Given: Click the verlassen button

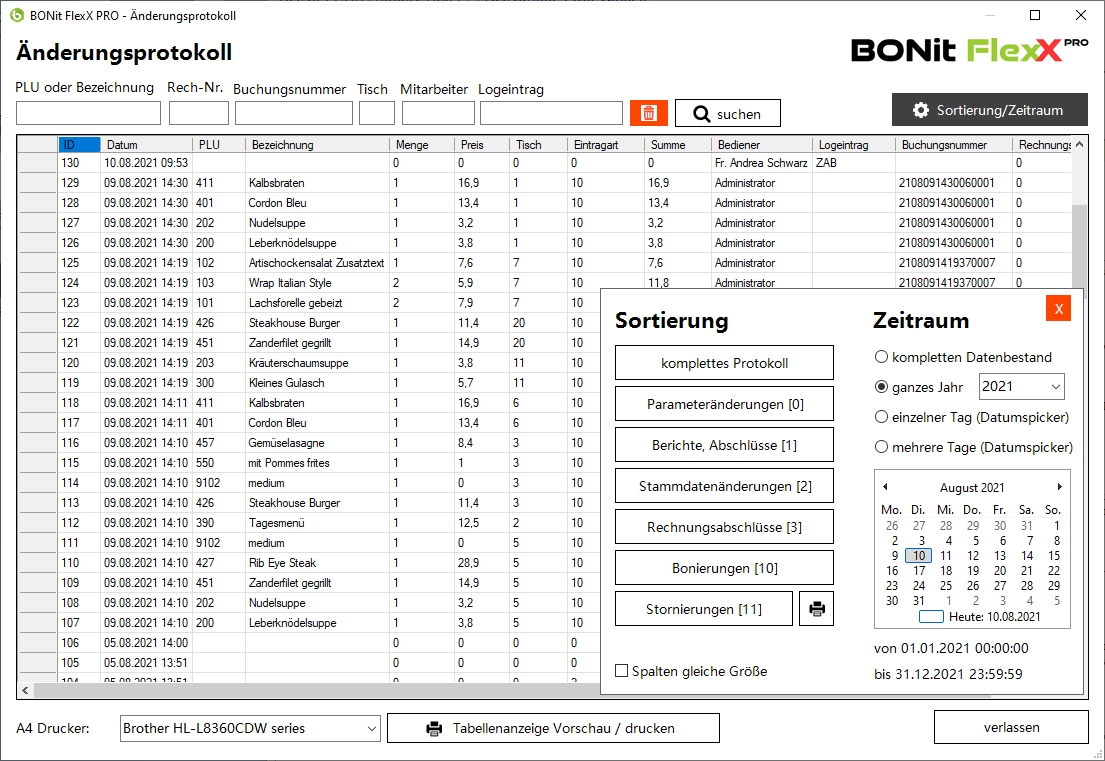Looking at the screenshot, I should [1011, 727].
